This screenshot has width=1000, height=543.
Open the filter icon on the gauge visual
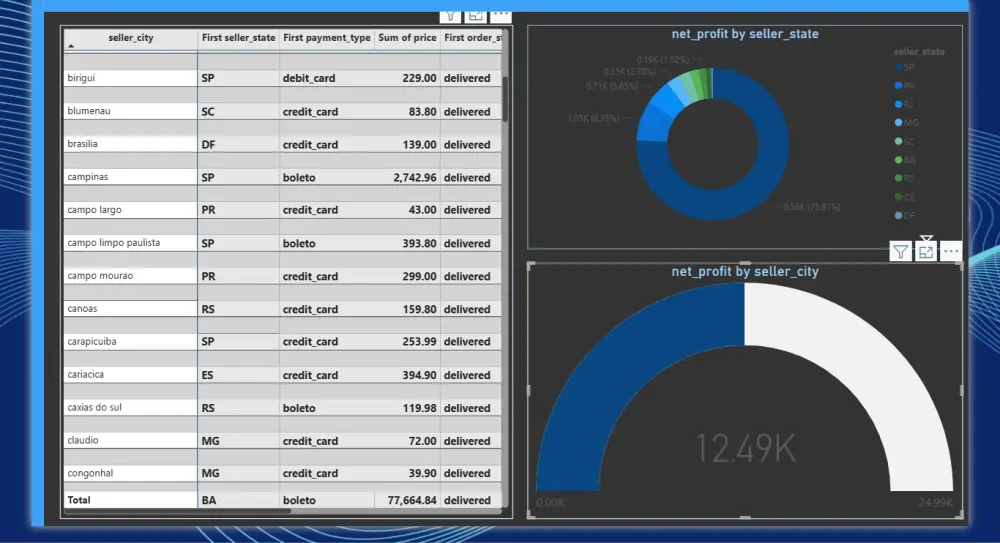coord(900,252)
